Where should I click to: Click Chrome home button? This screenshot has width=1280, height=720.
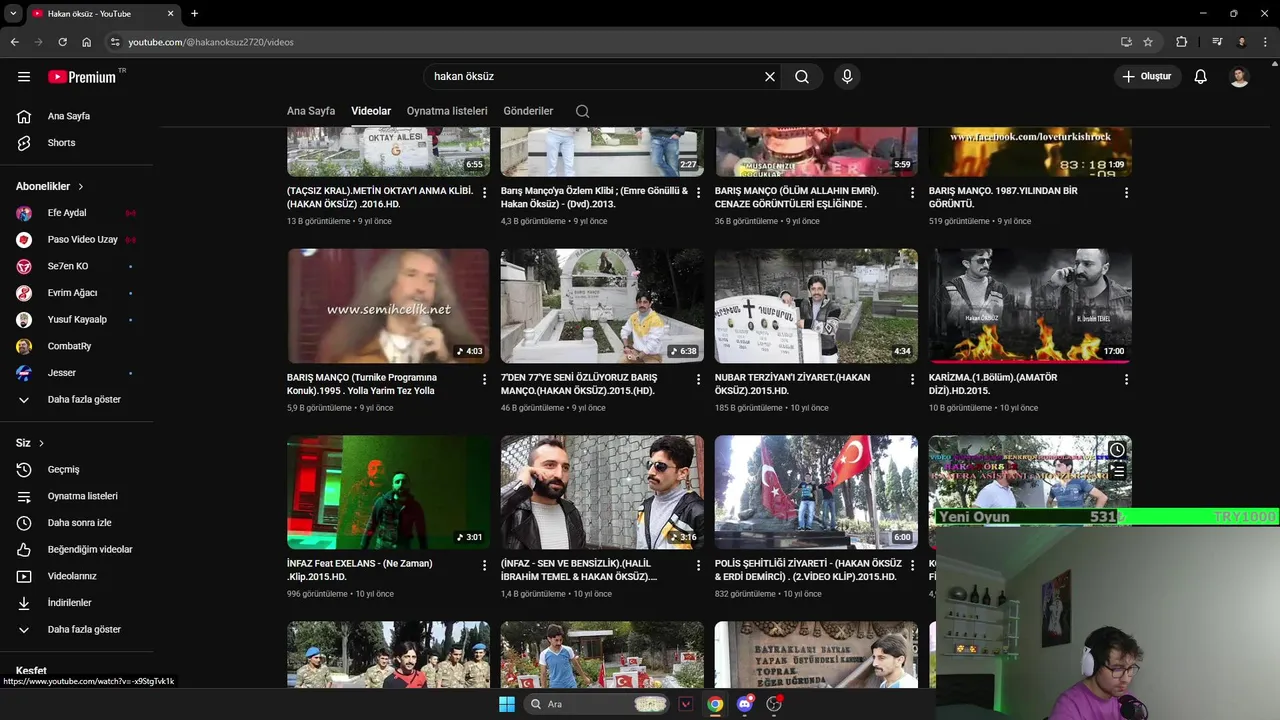(x=87, y=42)
